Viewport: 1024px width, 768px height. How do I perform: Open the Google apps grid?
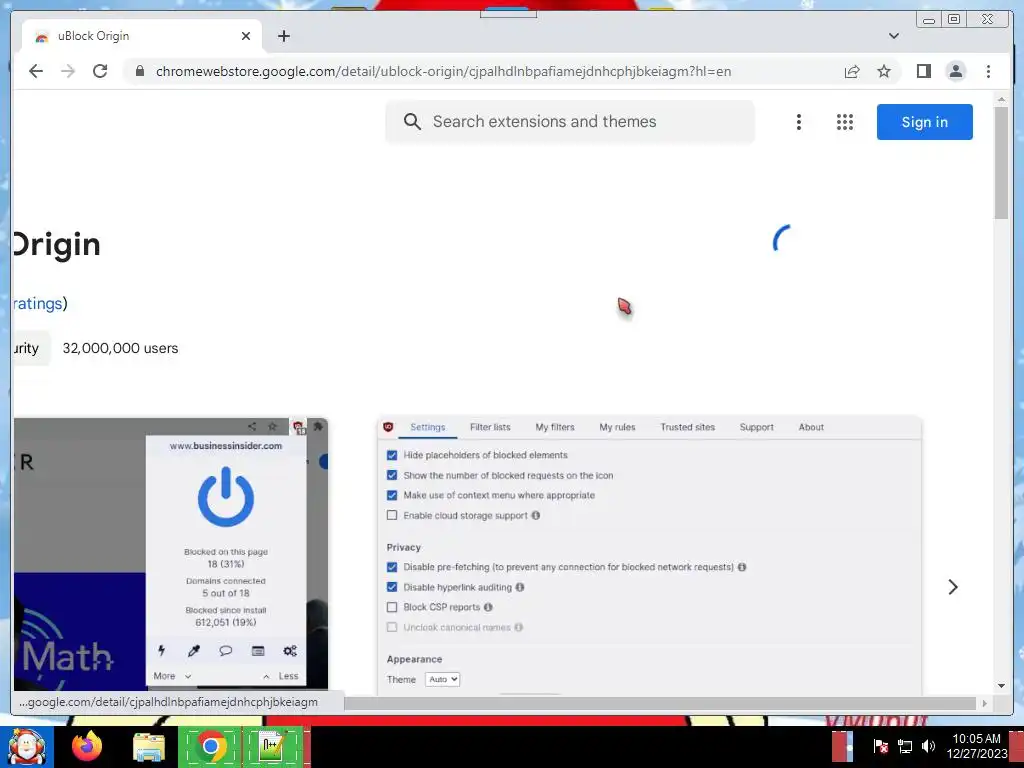[x=845, y=122]
